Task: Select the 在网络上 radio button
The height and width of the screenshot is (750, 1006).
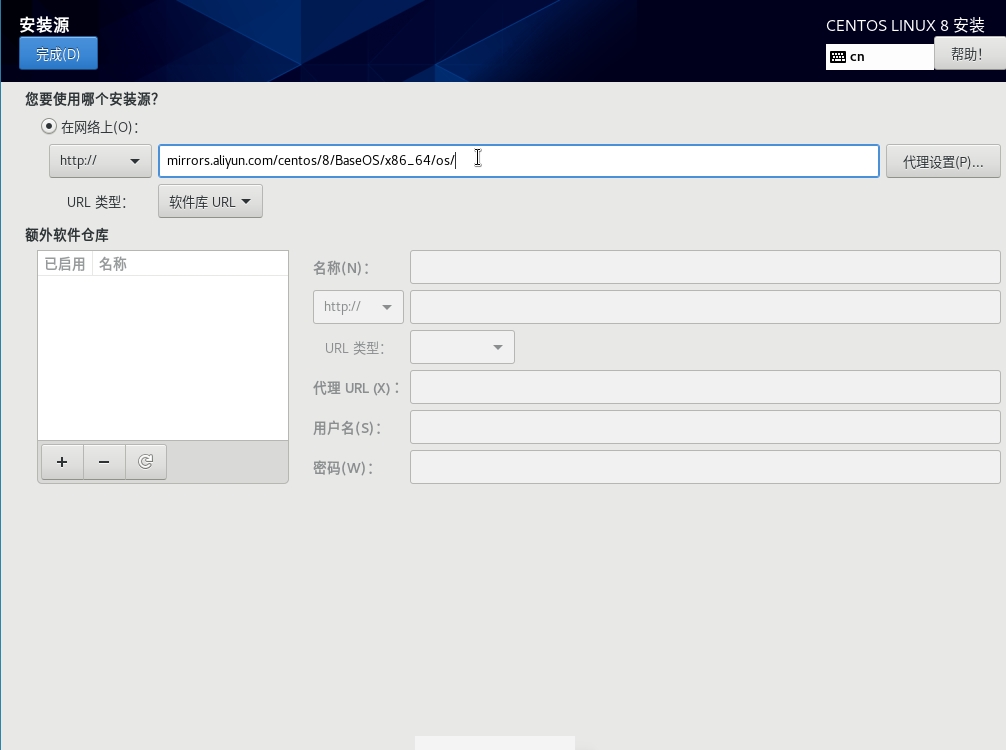Action: (x=49, y=127)
